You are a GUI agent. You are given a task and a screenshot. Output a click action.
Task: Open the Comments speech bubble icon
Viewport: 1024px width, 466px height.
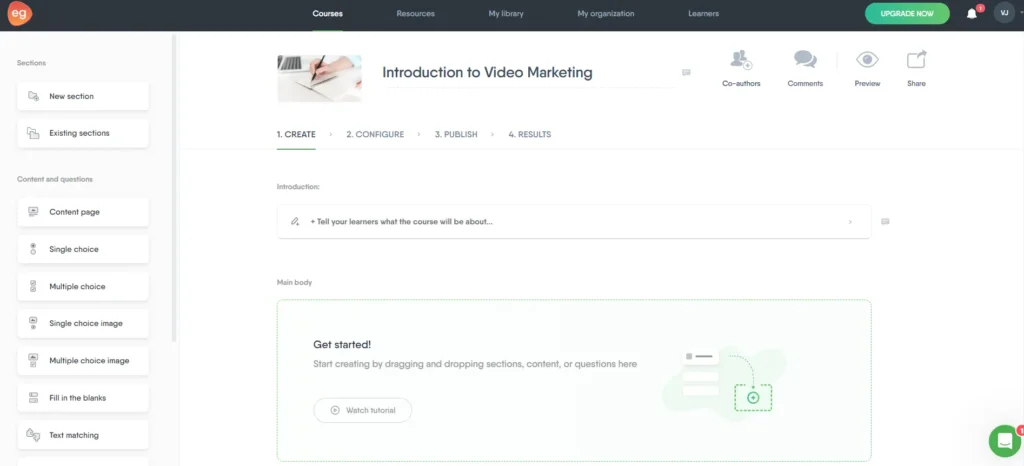805,60
